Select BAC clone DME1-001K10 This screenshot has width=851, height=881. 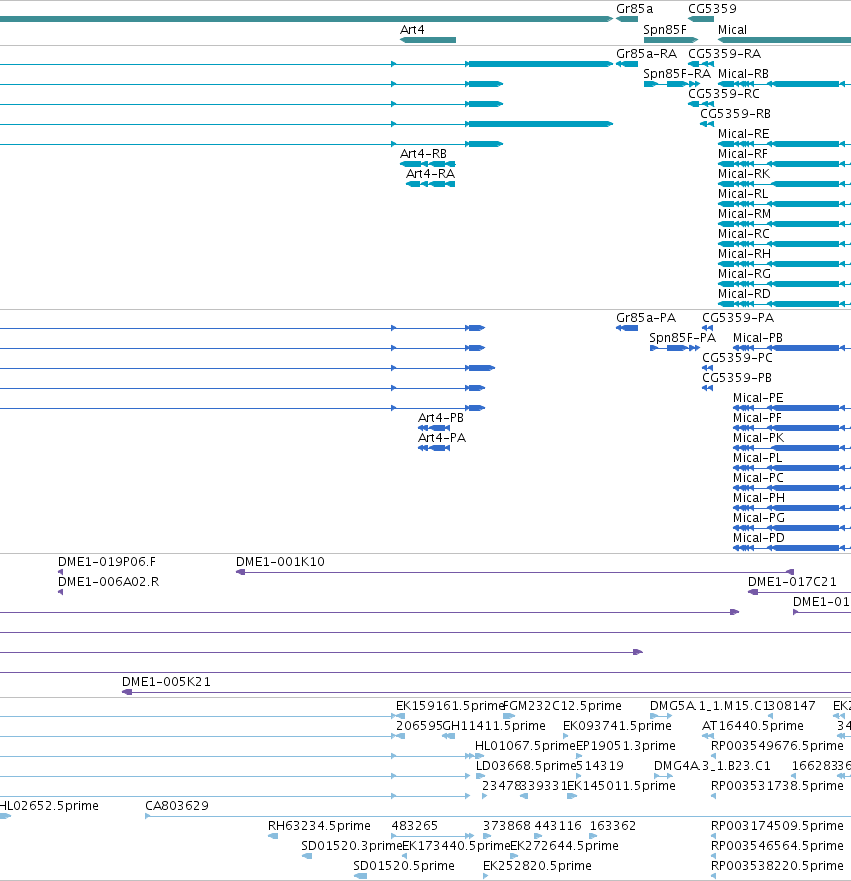(515, 572)
